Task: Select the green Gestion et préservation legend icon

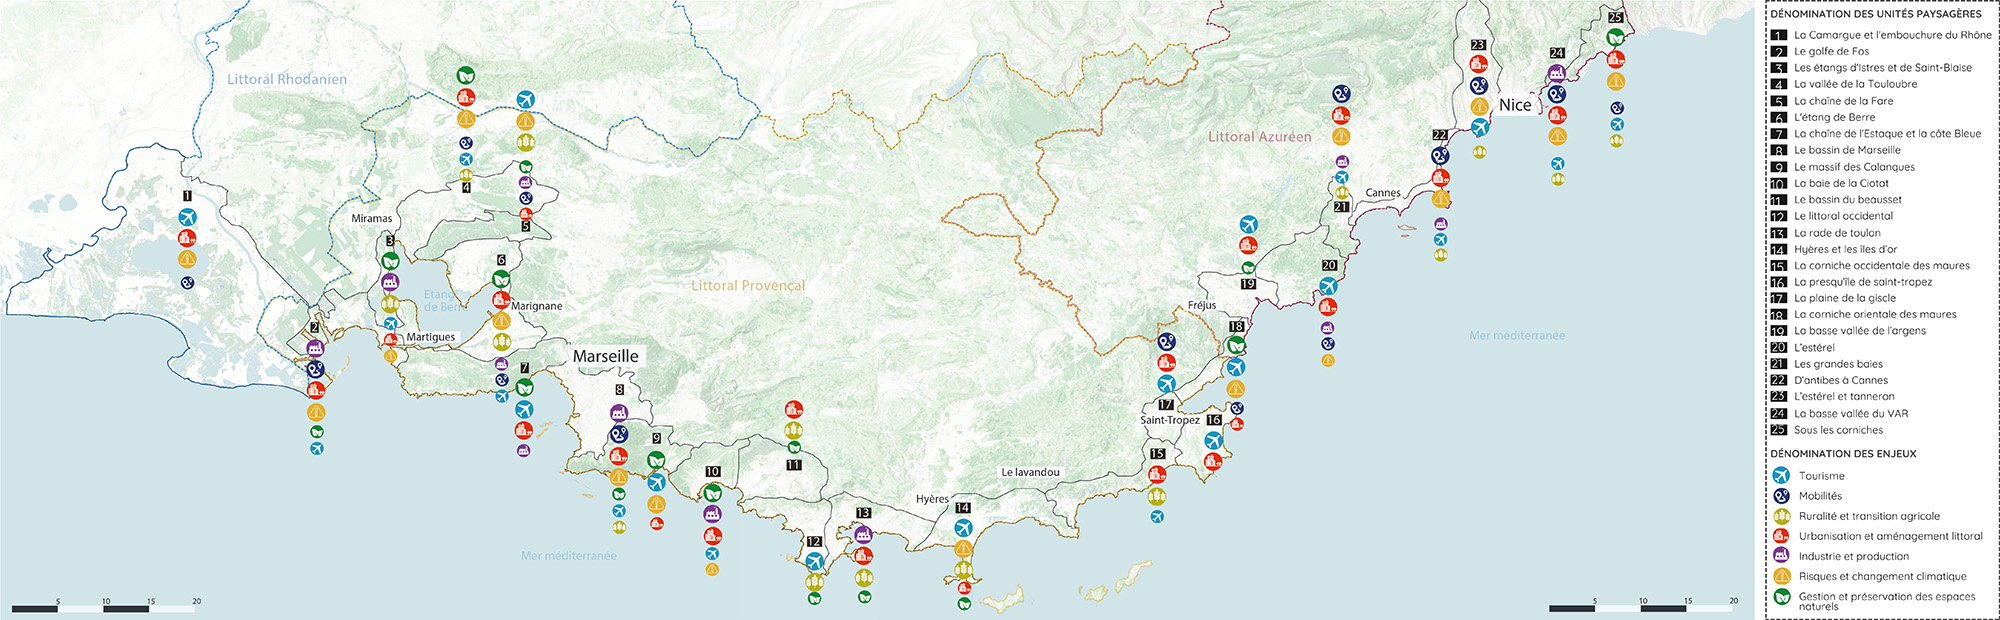Action: point(1780,597)
